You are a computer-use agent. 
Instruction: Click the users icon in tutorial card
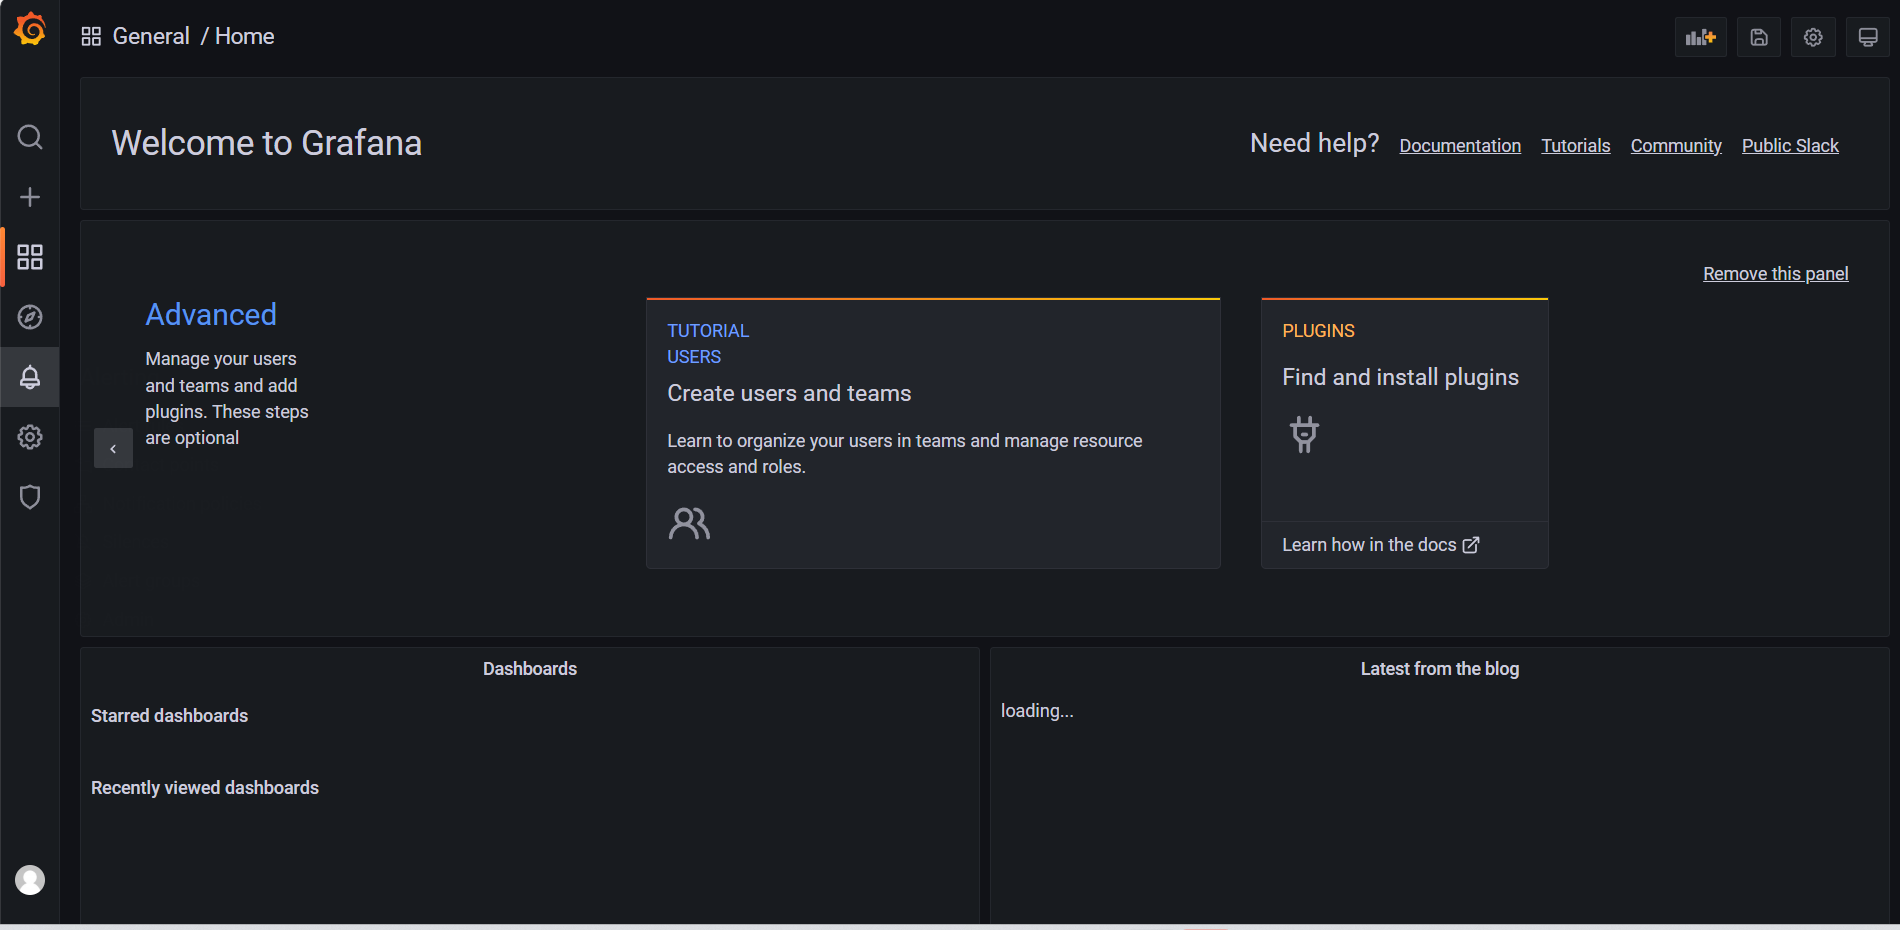[689, 523]
